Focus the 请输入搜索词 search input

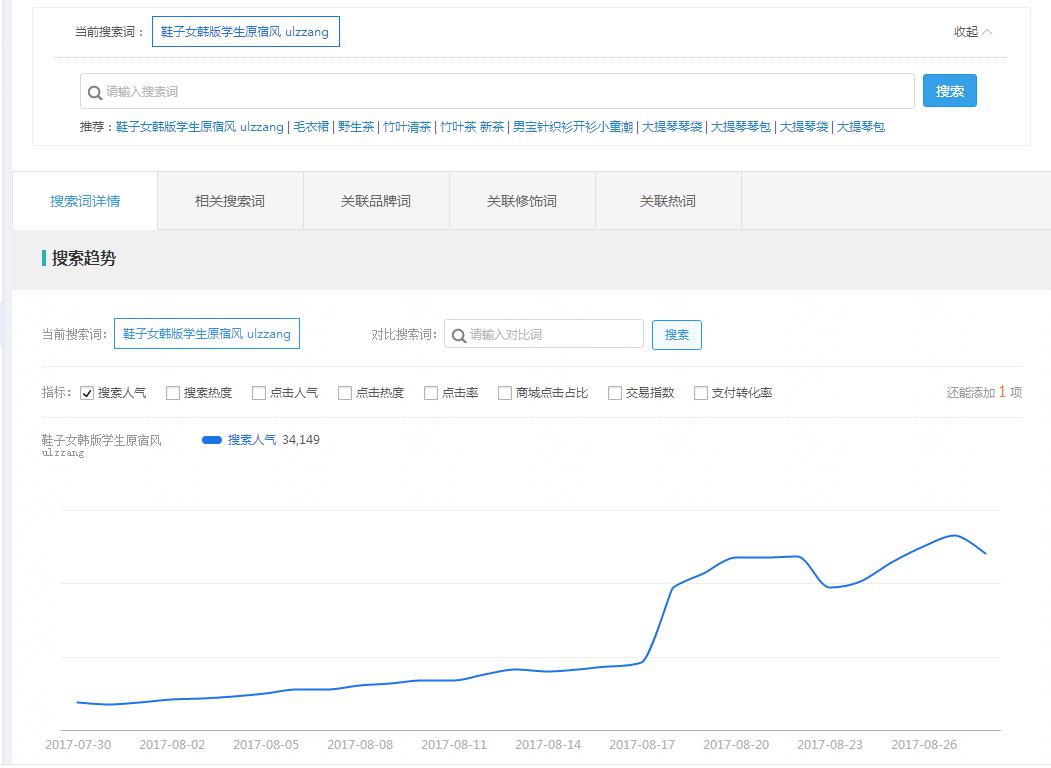click(x=500, y=92)
